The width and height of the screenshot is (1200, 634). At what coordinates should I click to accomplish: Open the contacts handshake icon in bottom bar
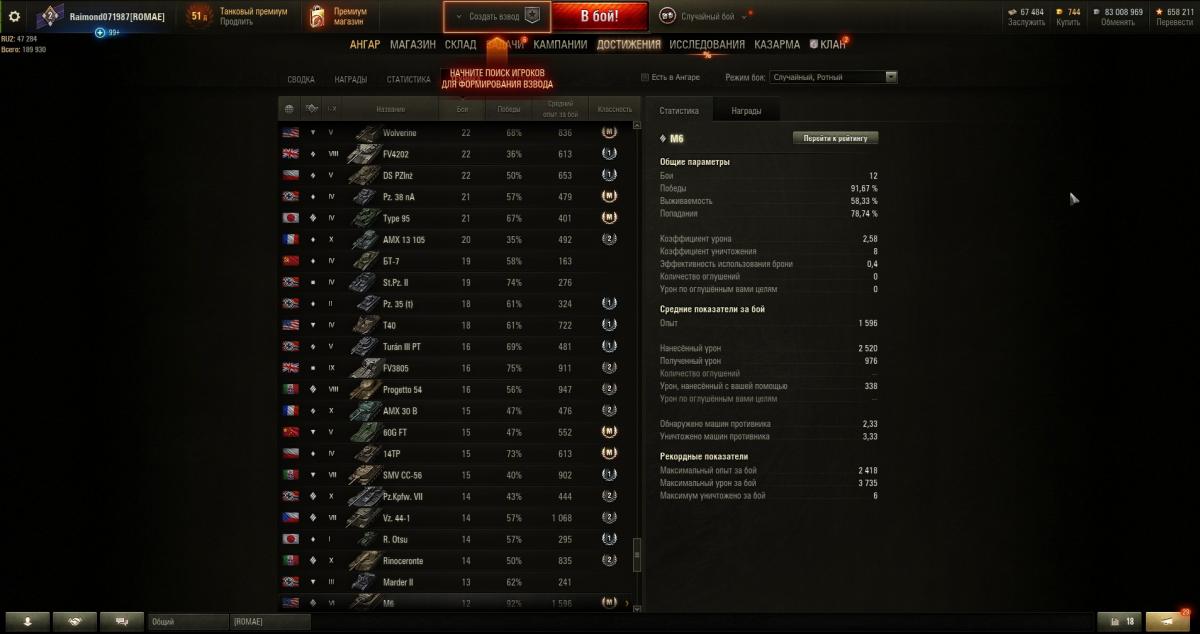pos(74,621)
